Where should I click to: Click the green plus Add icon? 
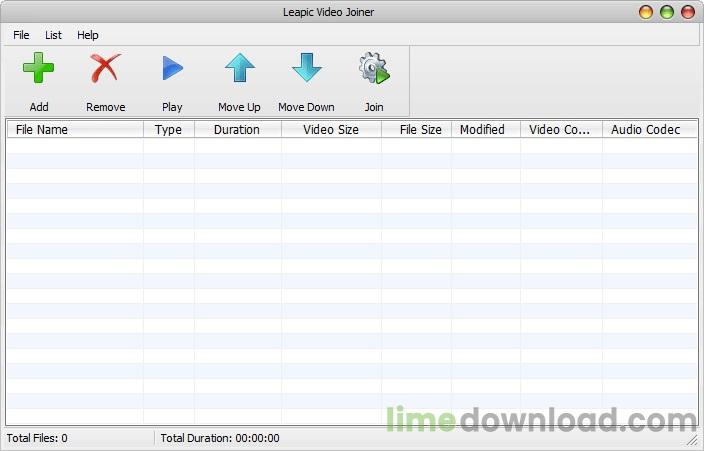point(39,68)
